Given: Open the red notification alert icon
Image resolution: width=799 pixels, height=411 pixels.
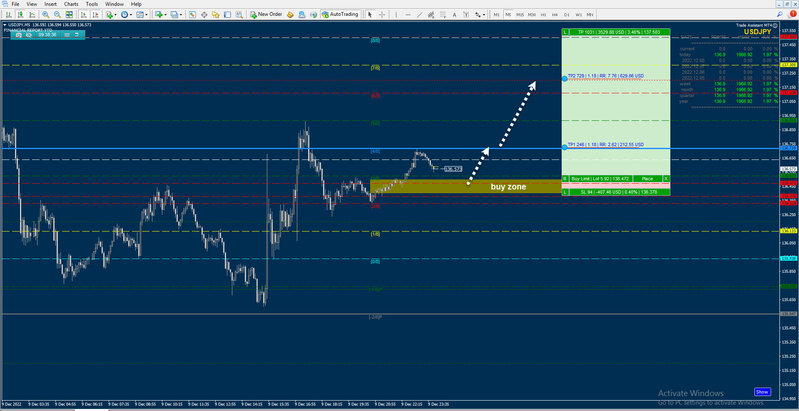Looking at the screenshot, I should pos(793,14).
